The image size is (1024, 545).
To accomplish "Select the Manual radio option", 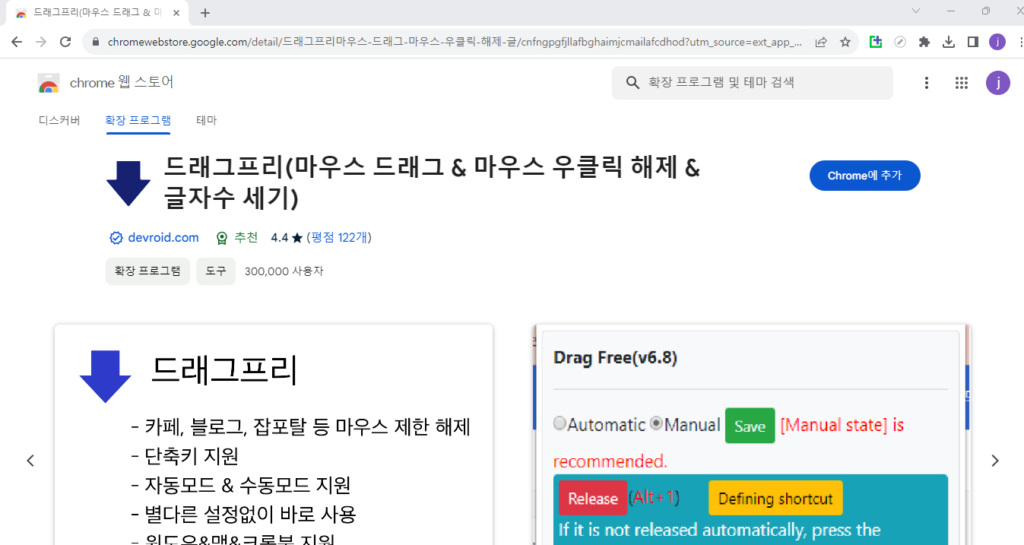I will click(x=656, y=423).
